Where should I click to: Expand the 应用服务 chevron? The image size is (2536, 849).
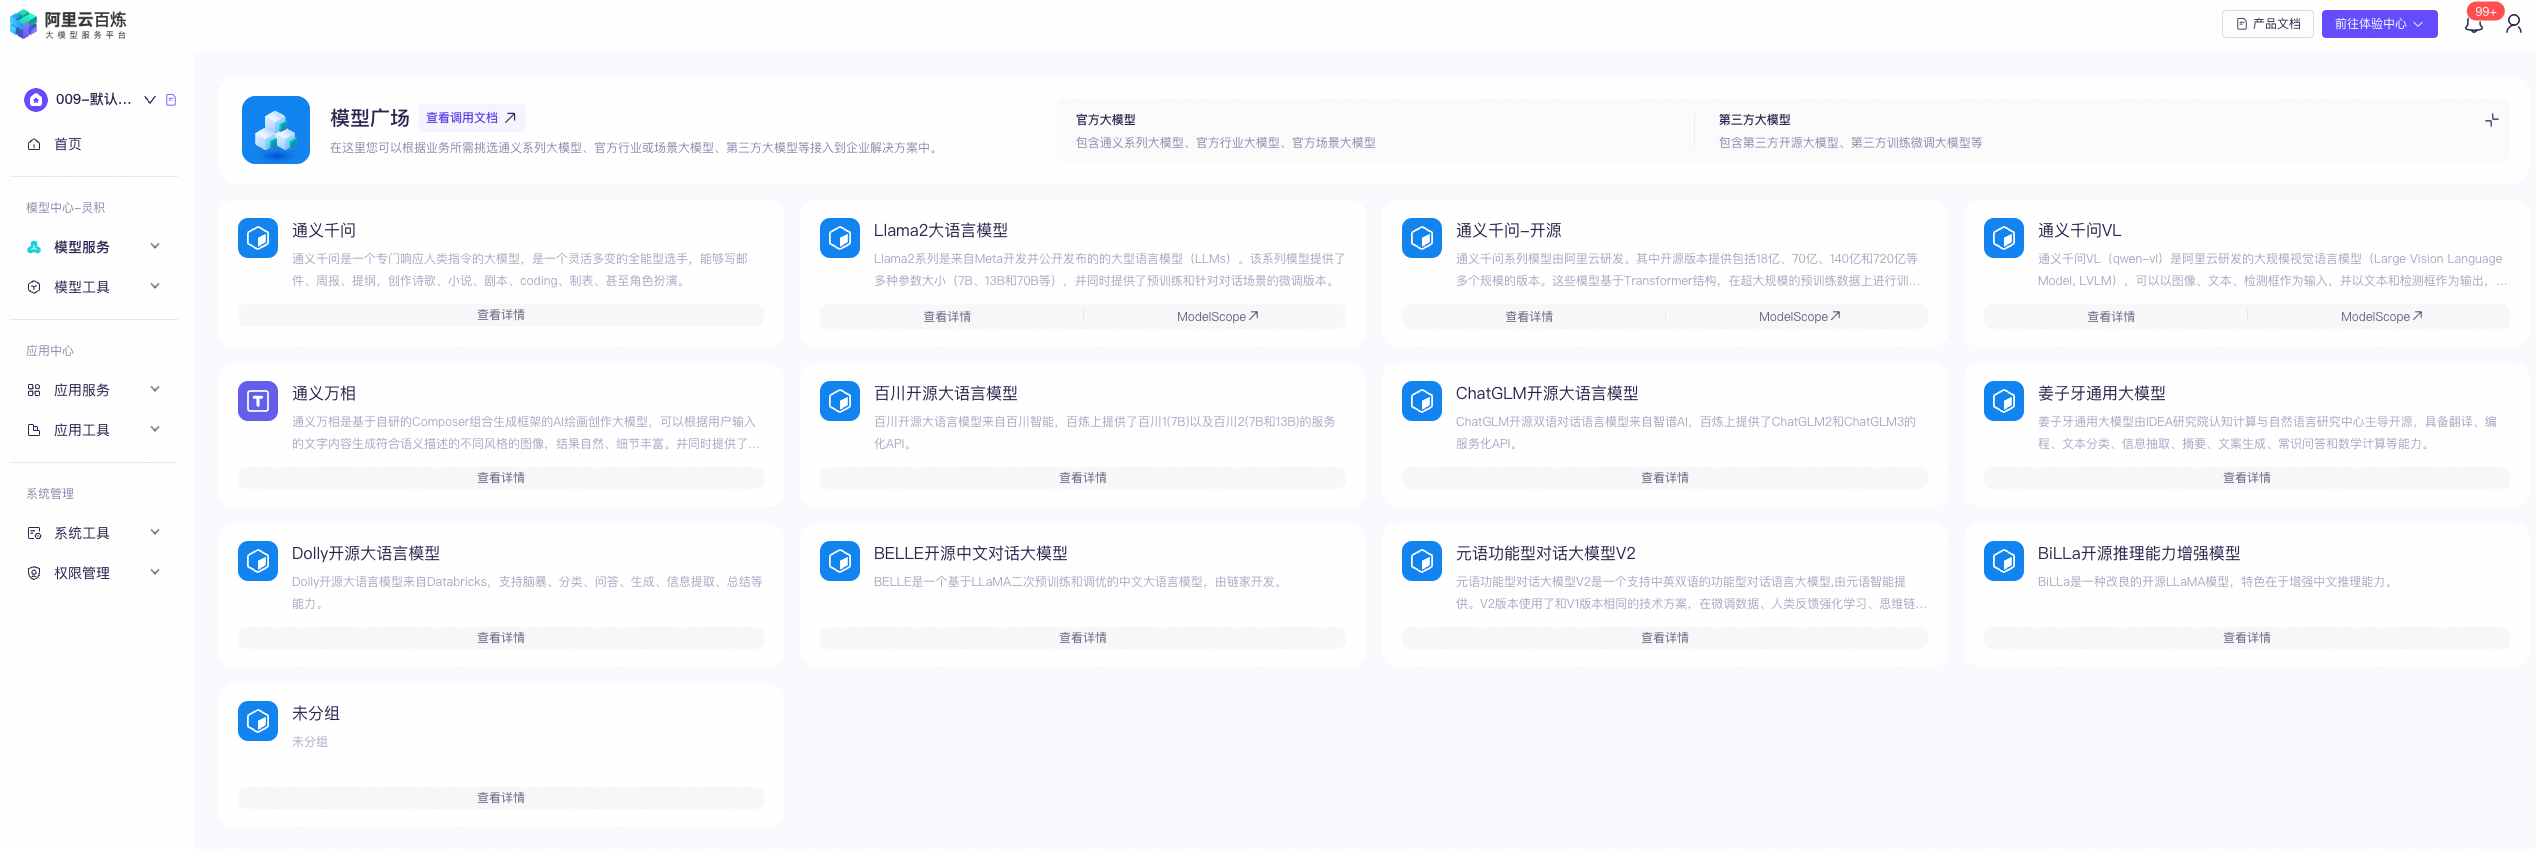[155, 389]
